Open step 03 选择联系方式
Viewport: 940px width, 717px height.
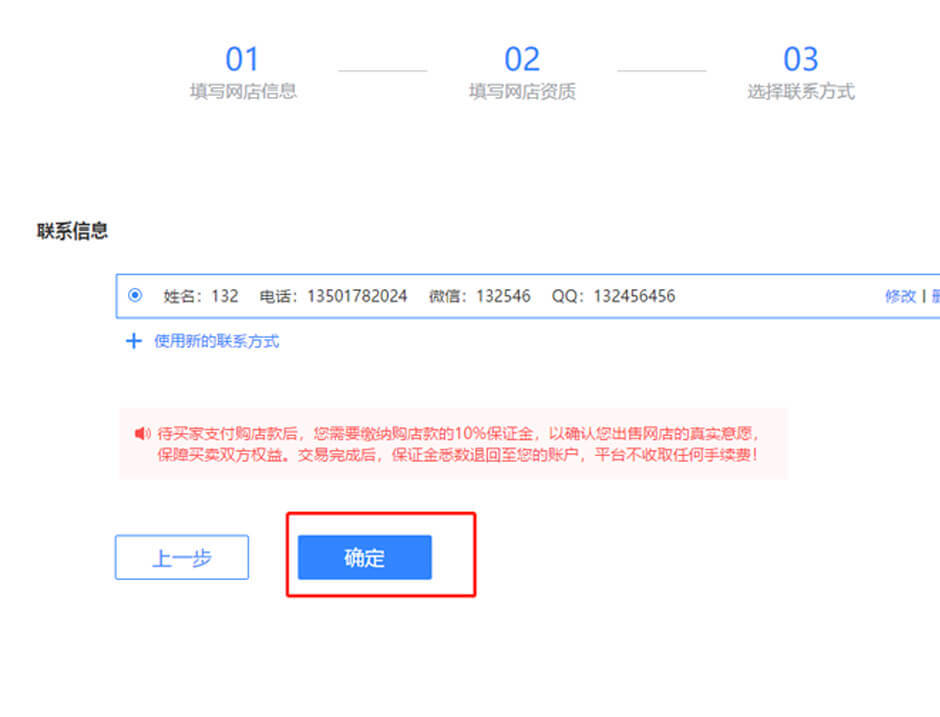[x=801, y=73]
